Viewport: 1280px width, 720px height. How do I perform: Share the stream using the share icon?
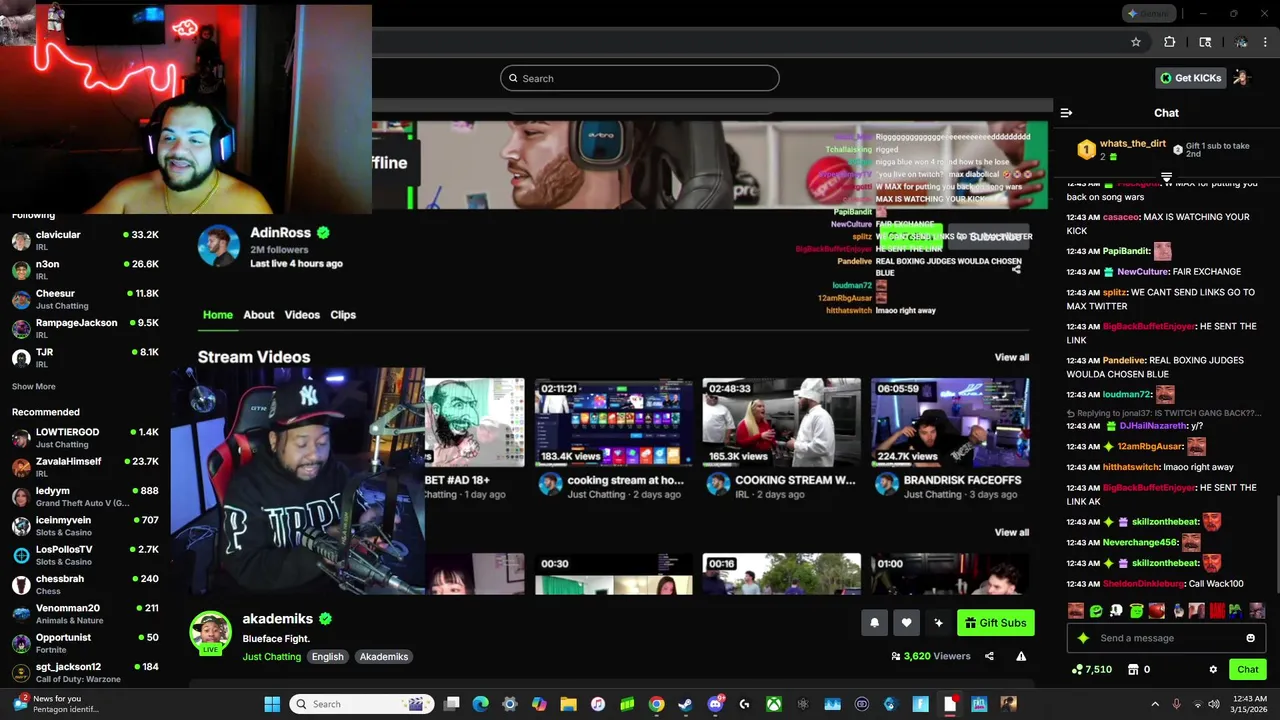(989, 656)
